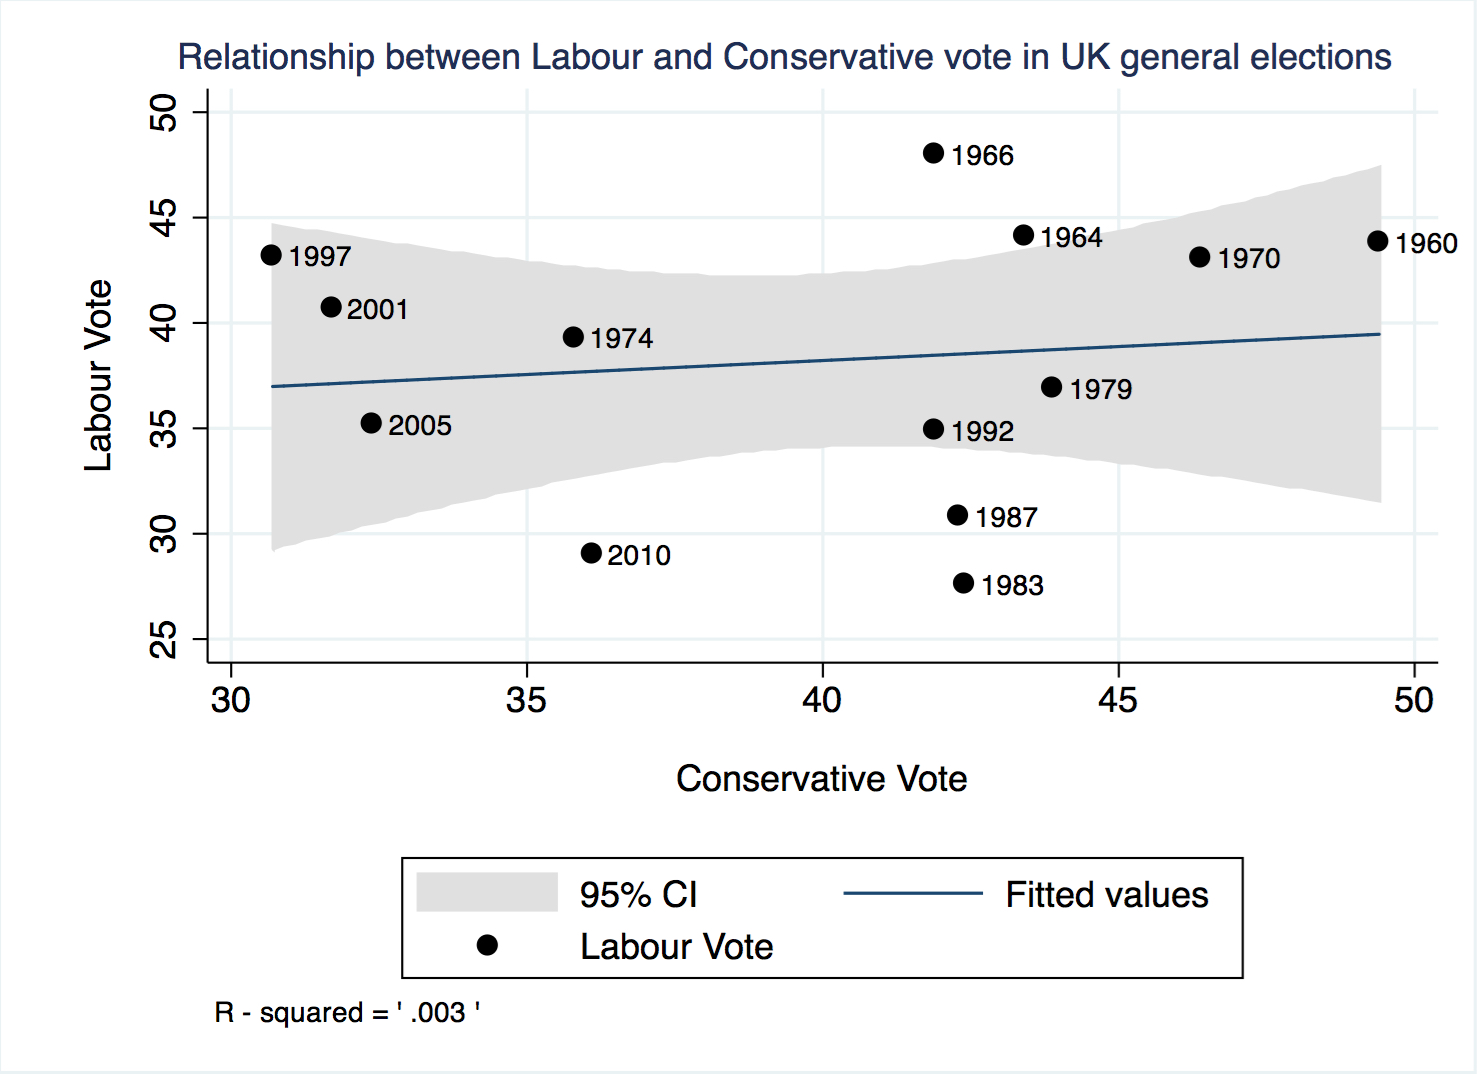Screen dimensions: 1477x1074
Task: Click the Labour Vote y-axis title
Action: [98, 375]
